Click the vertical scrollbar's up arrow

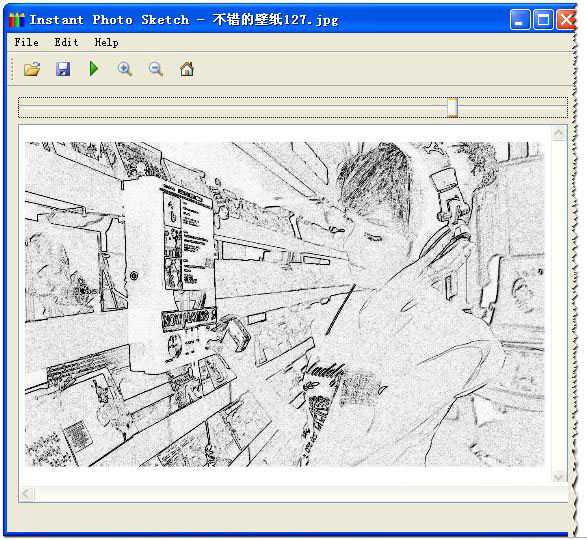pos(559,133)
